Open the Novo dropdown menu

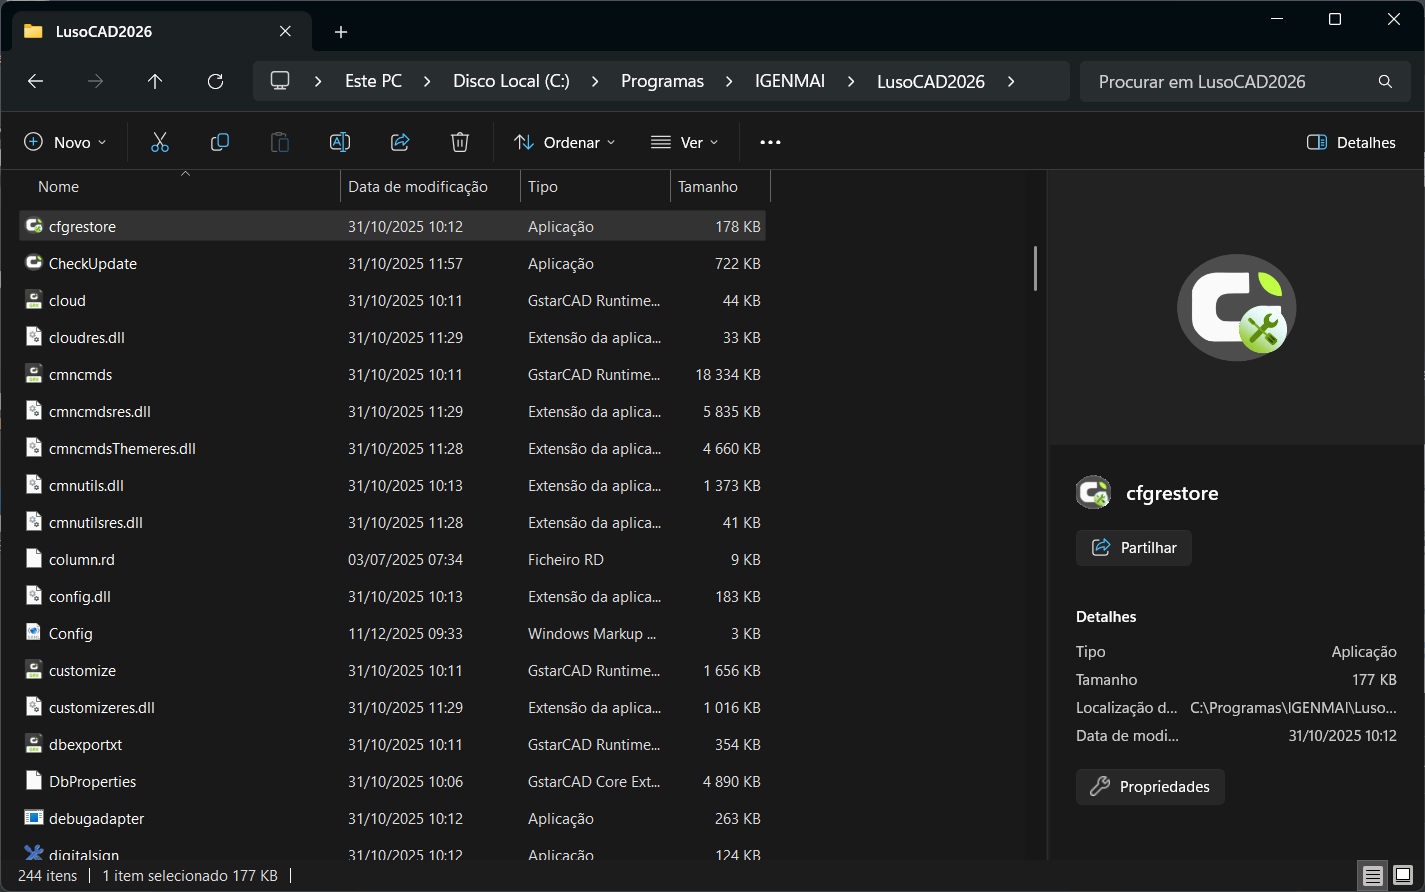coord(65,142)
